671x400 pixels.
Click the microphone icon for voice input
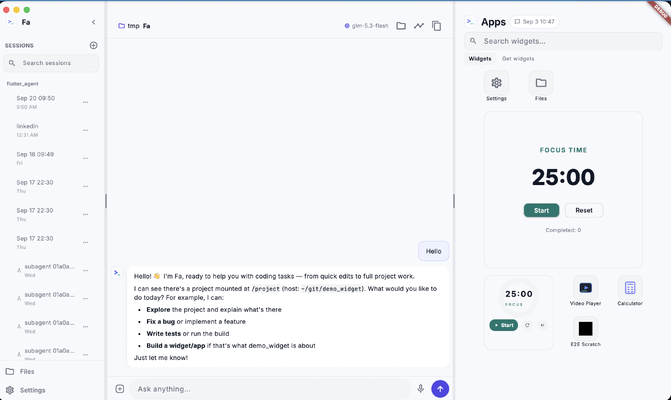(x=421, y=388)
